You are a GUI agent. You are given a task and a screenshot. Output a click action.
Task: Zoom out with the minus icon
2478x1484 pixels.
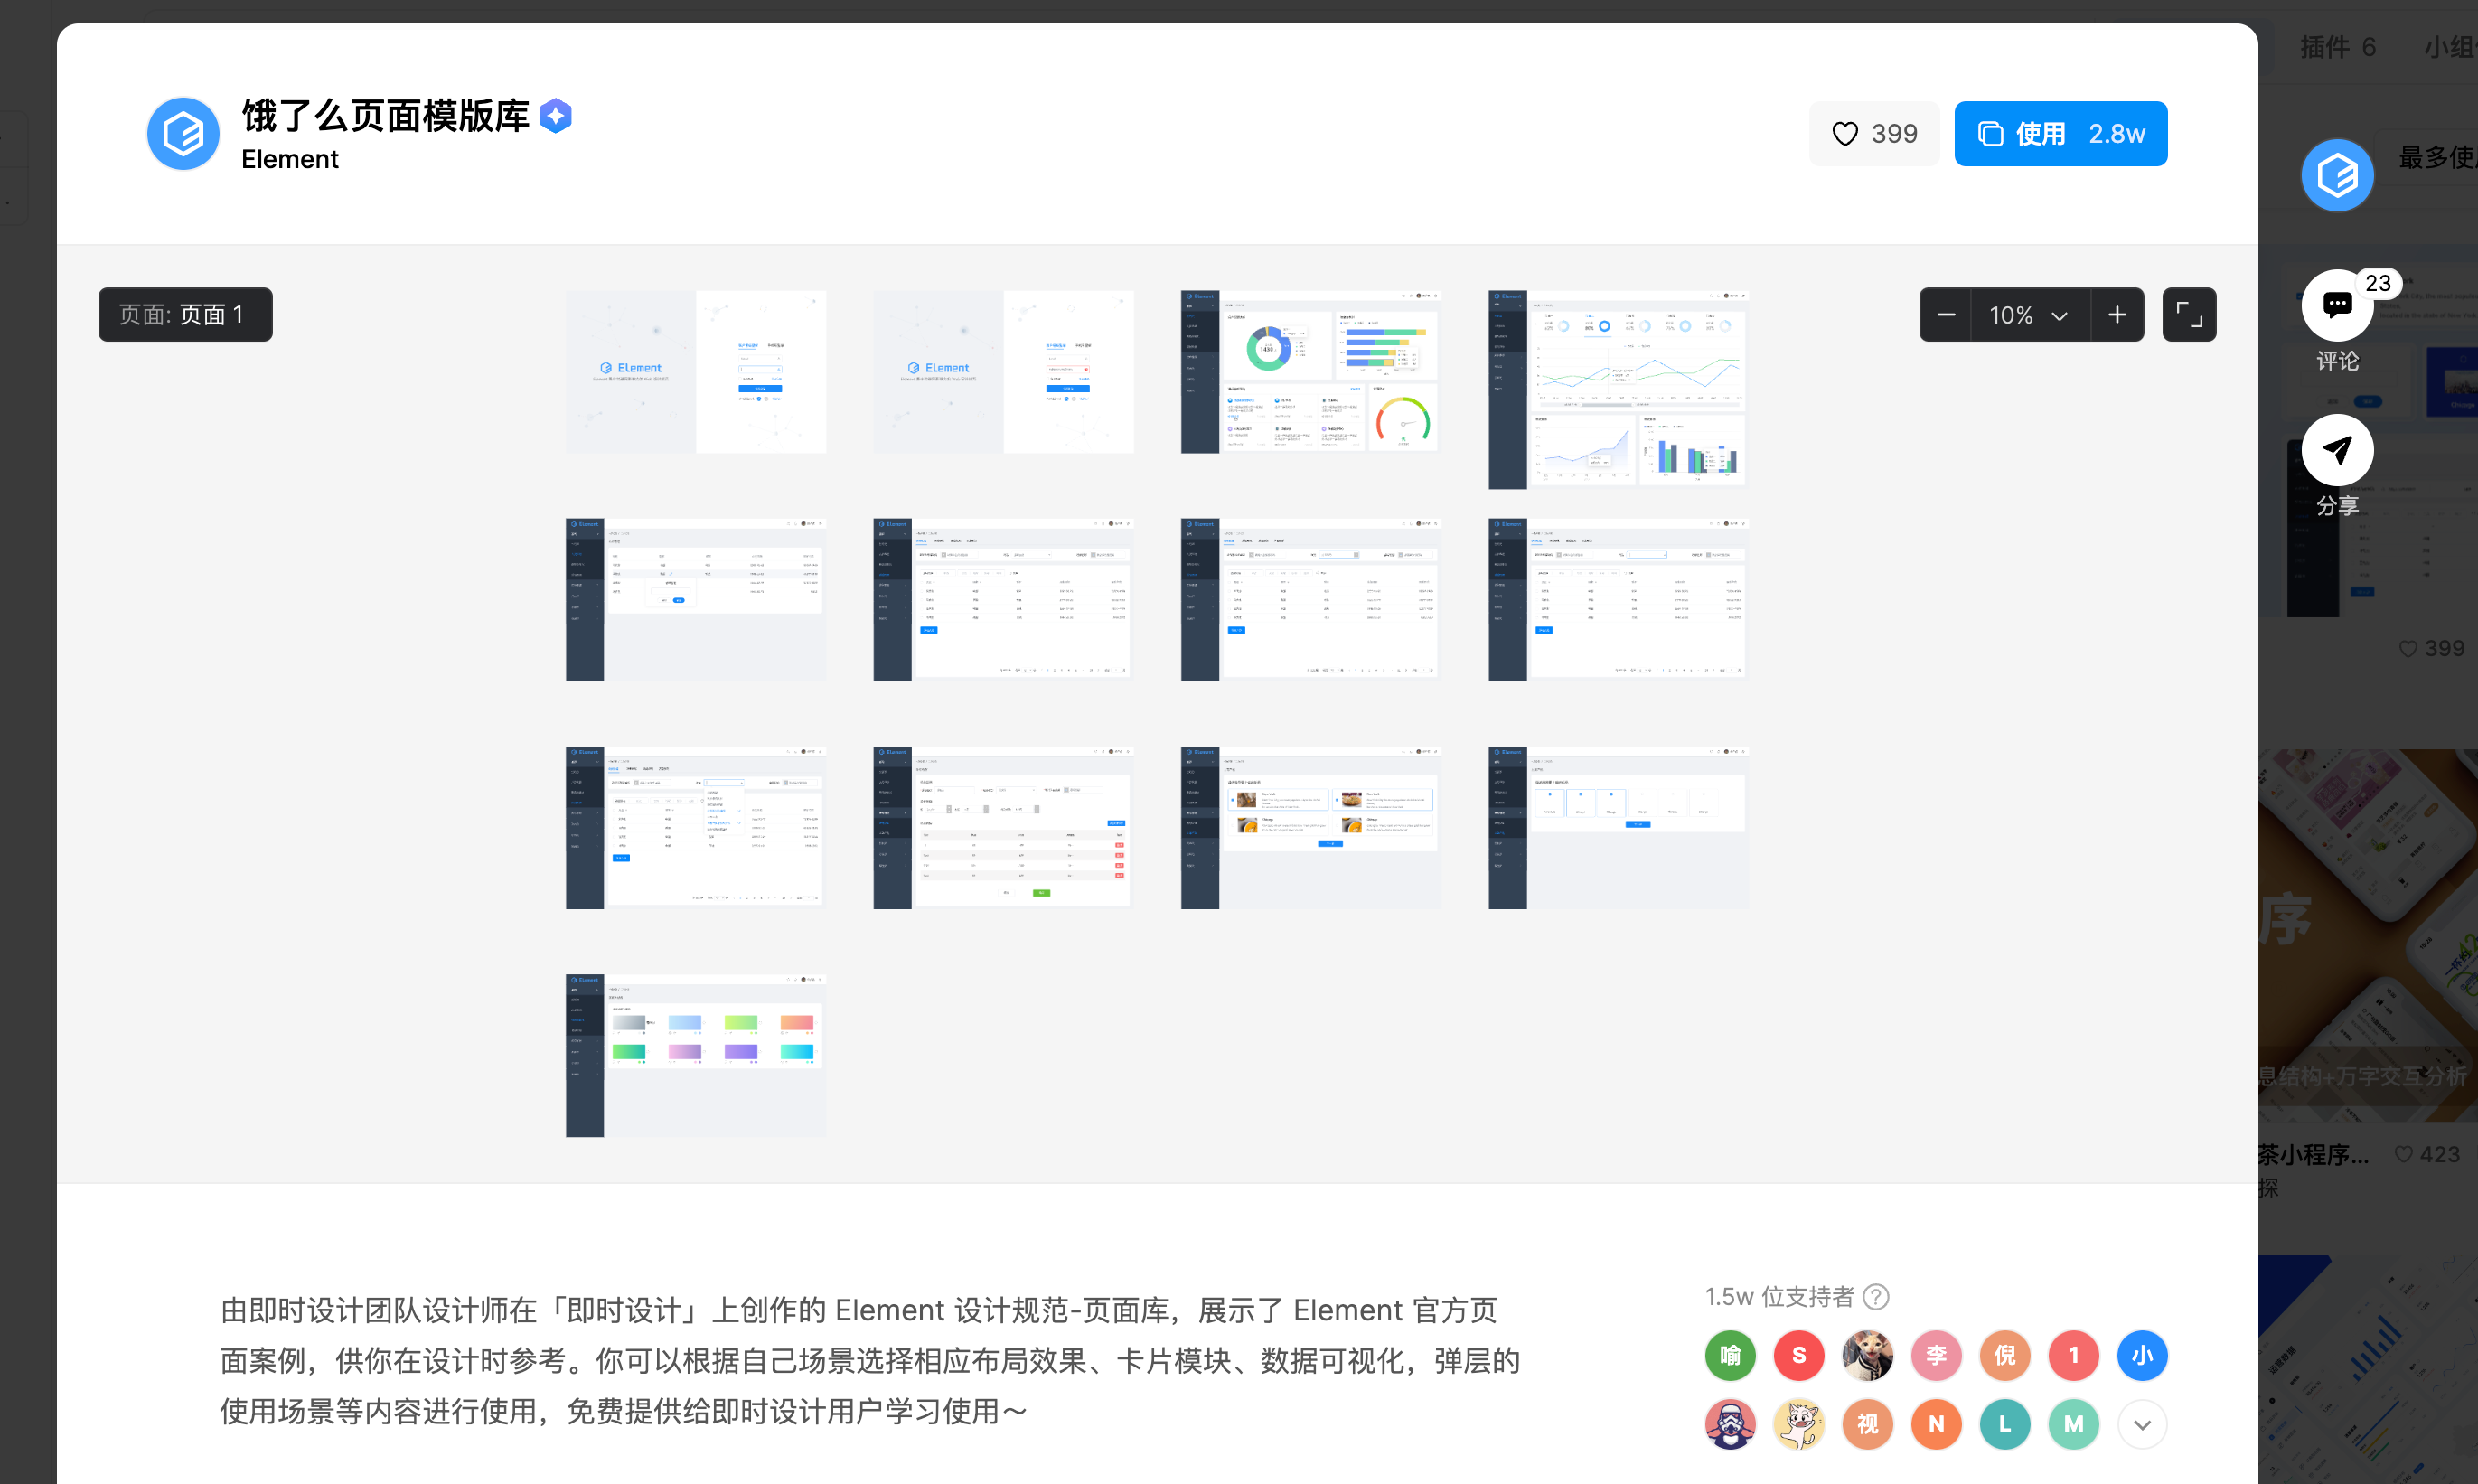[1945, 315]
